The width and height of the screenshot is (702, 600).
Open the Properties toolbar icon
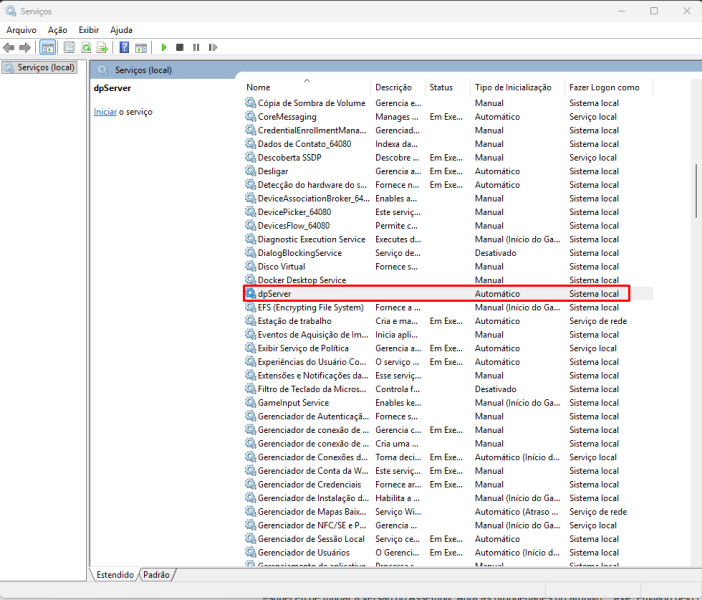69,47
